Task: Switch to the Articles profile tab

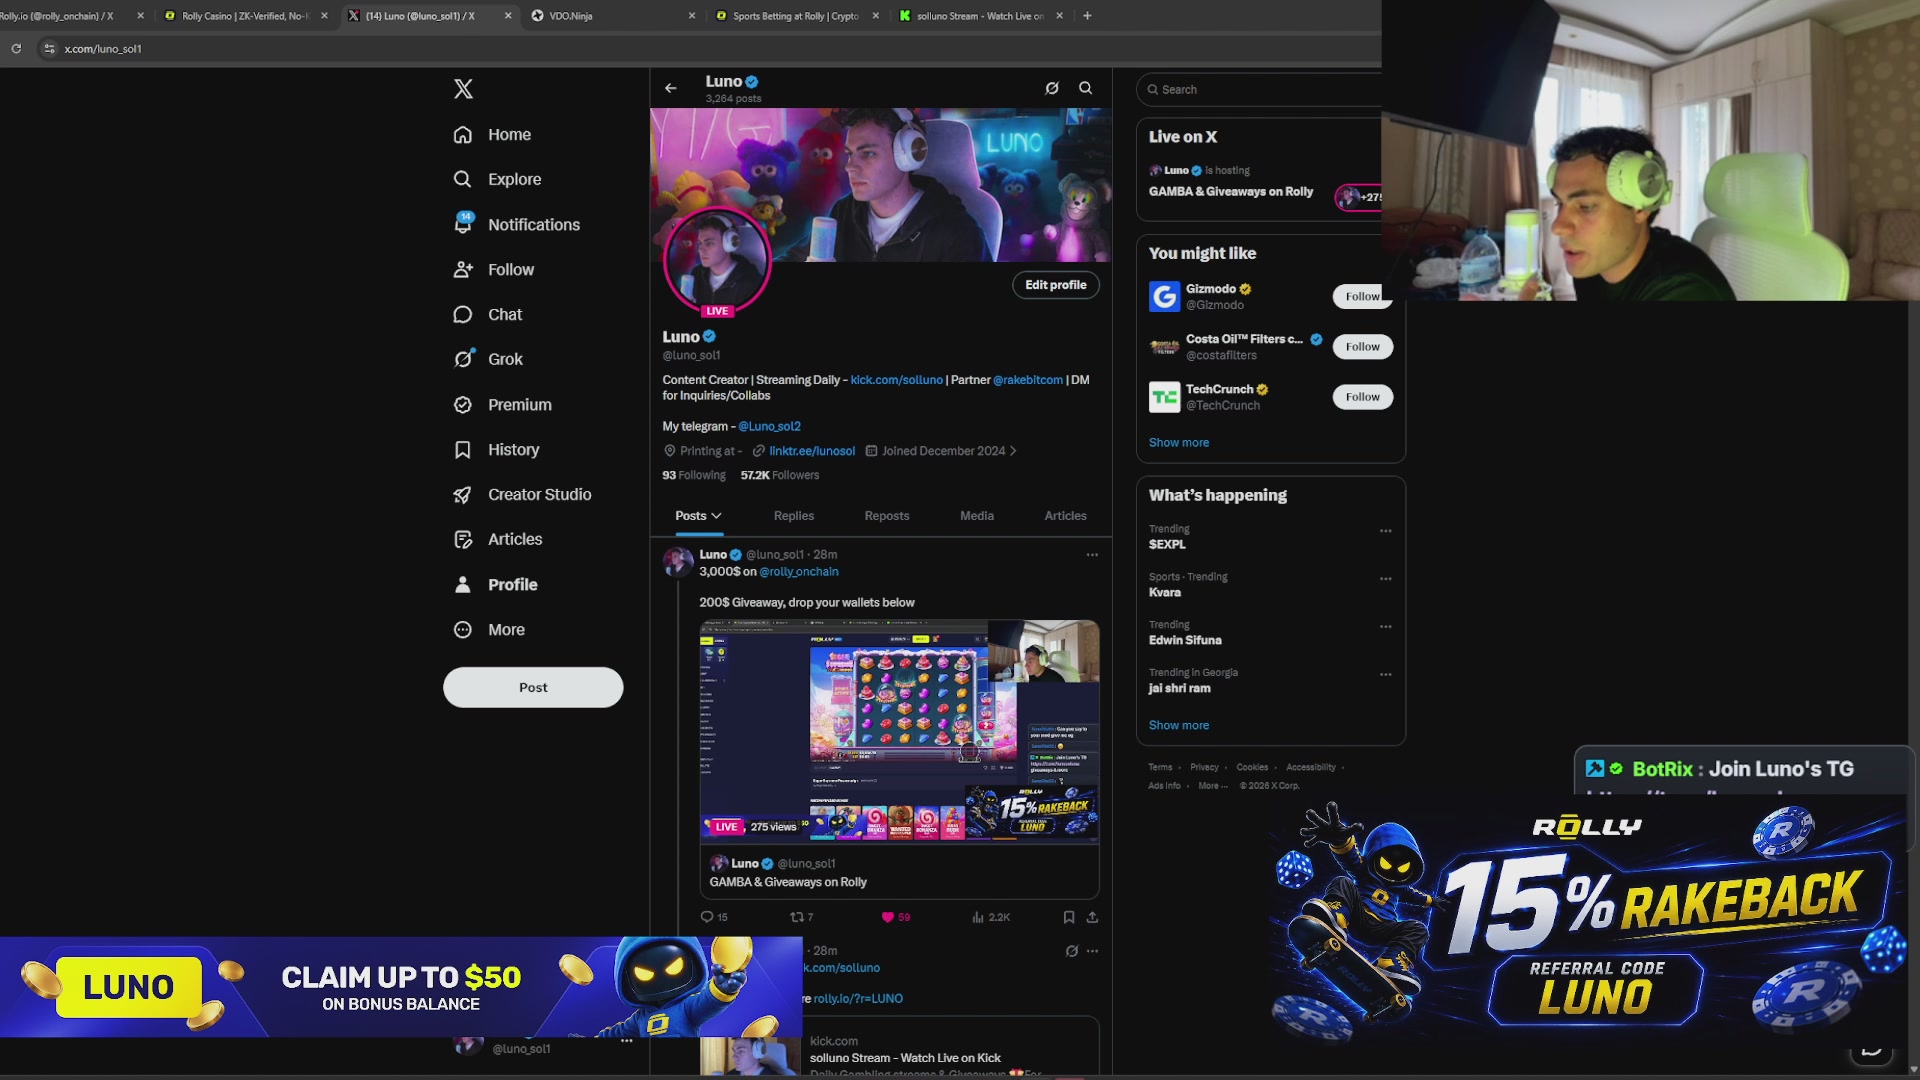Action: (1065, 516)
